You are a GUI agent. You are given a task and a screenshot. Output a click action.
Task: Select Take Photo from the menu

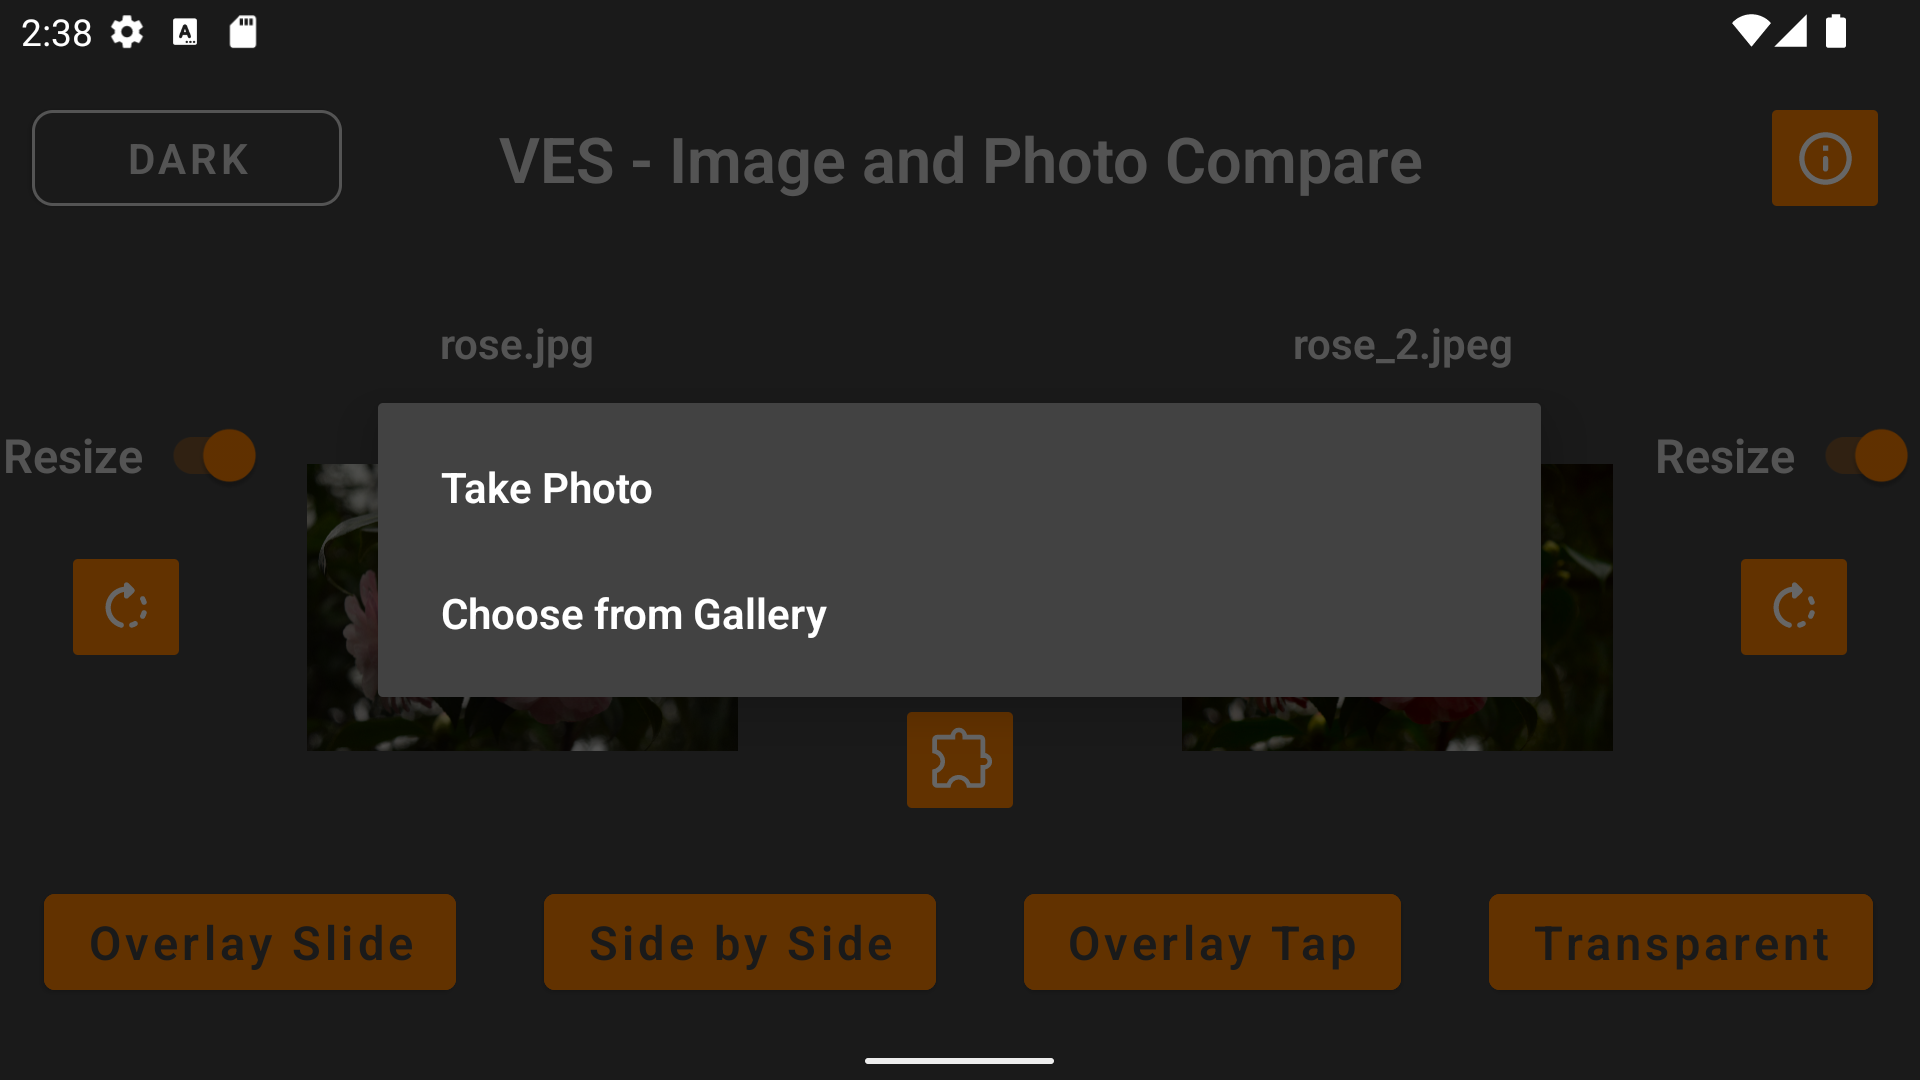click(x=547, y=489)
